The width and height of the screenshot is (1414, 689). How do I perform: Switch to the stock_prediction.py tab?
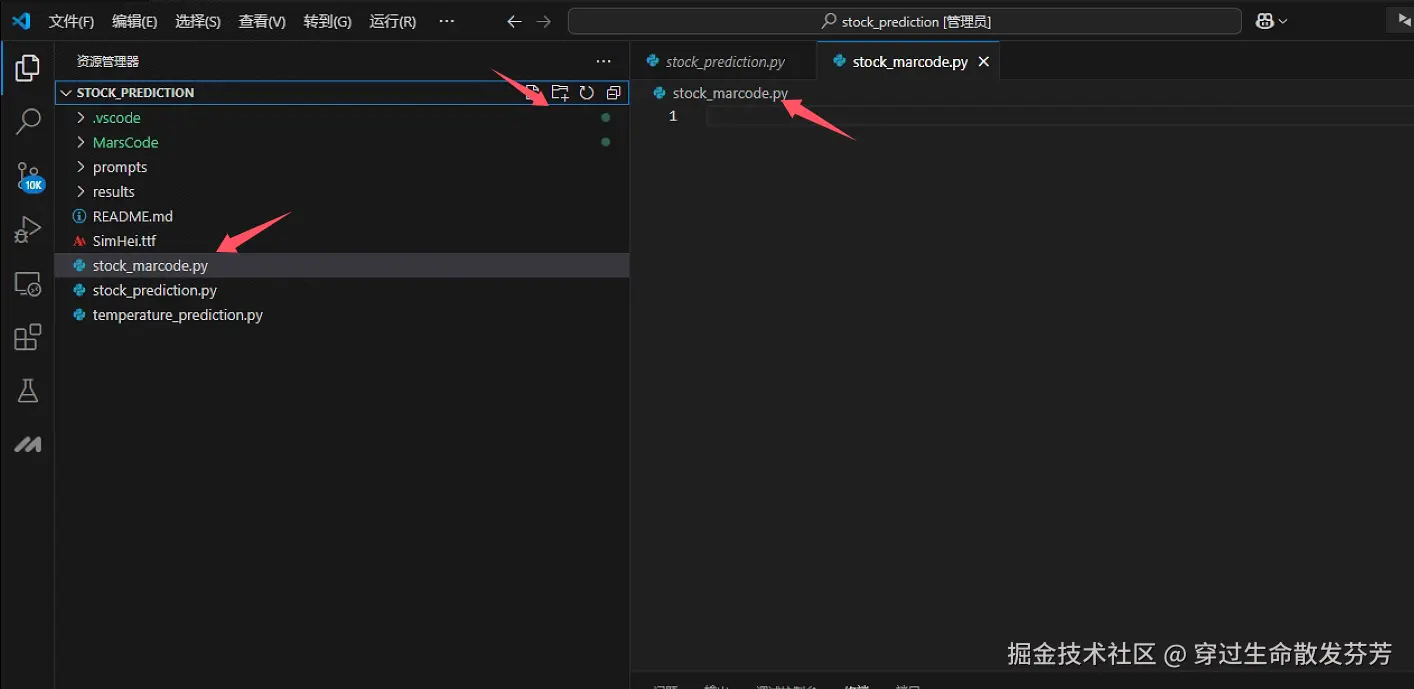[724, 61]
